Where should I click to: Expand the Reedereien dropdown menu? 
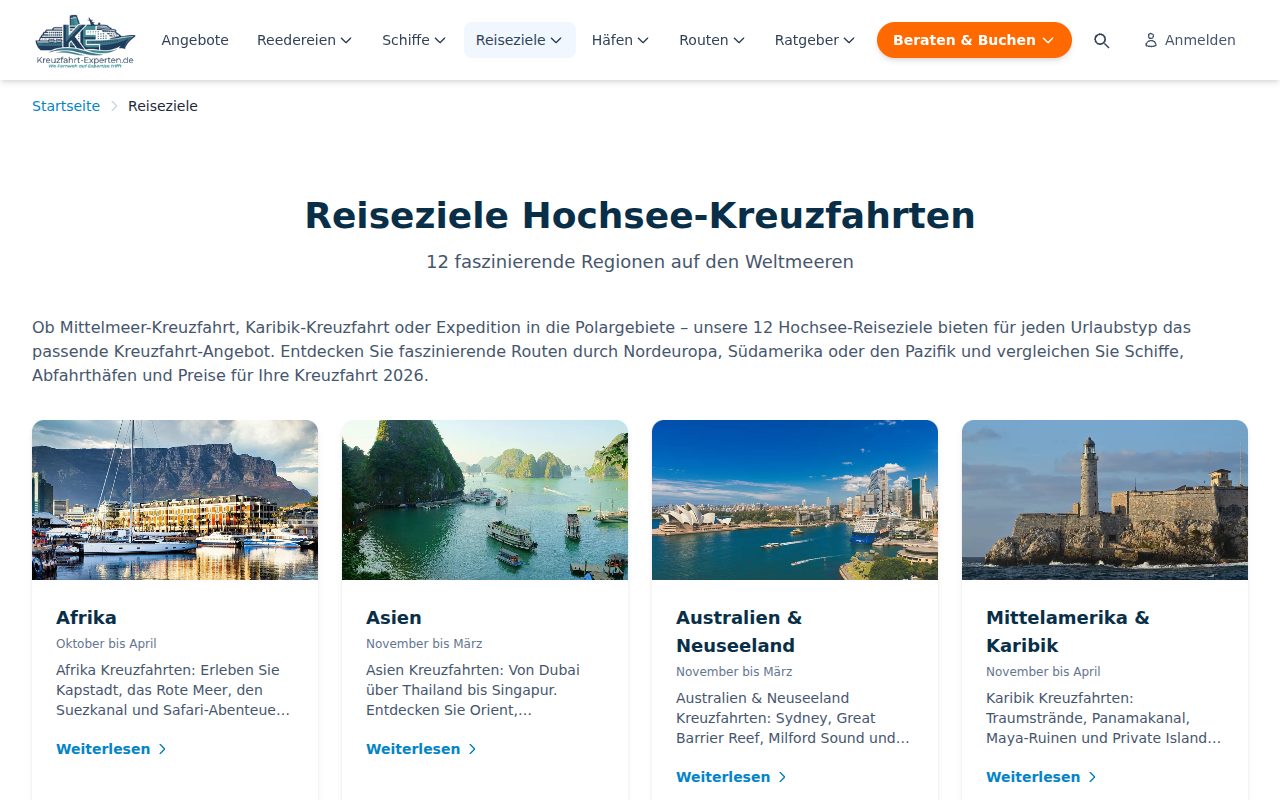coord(305,40)
